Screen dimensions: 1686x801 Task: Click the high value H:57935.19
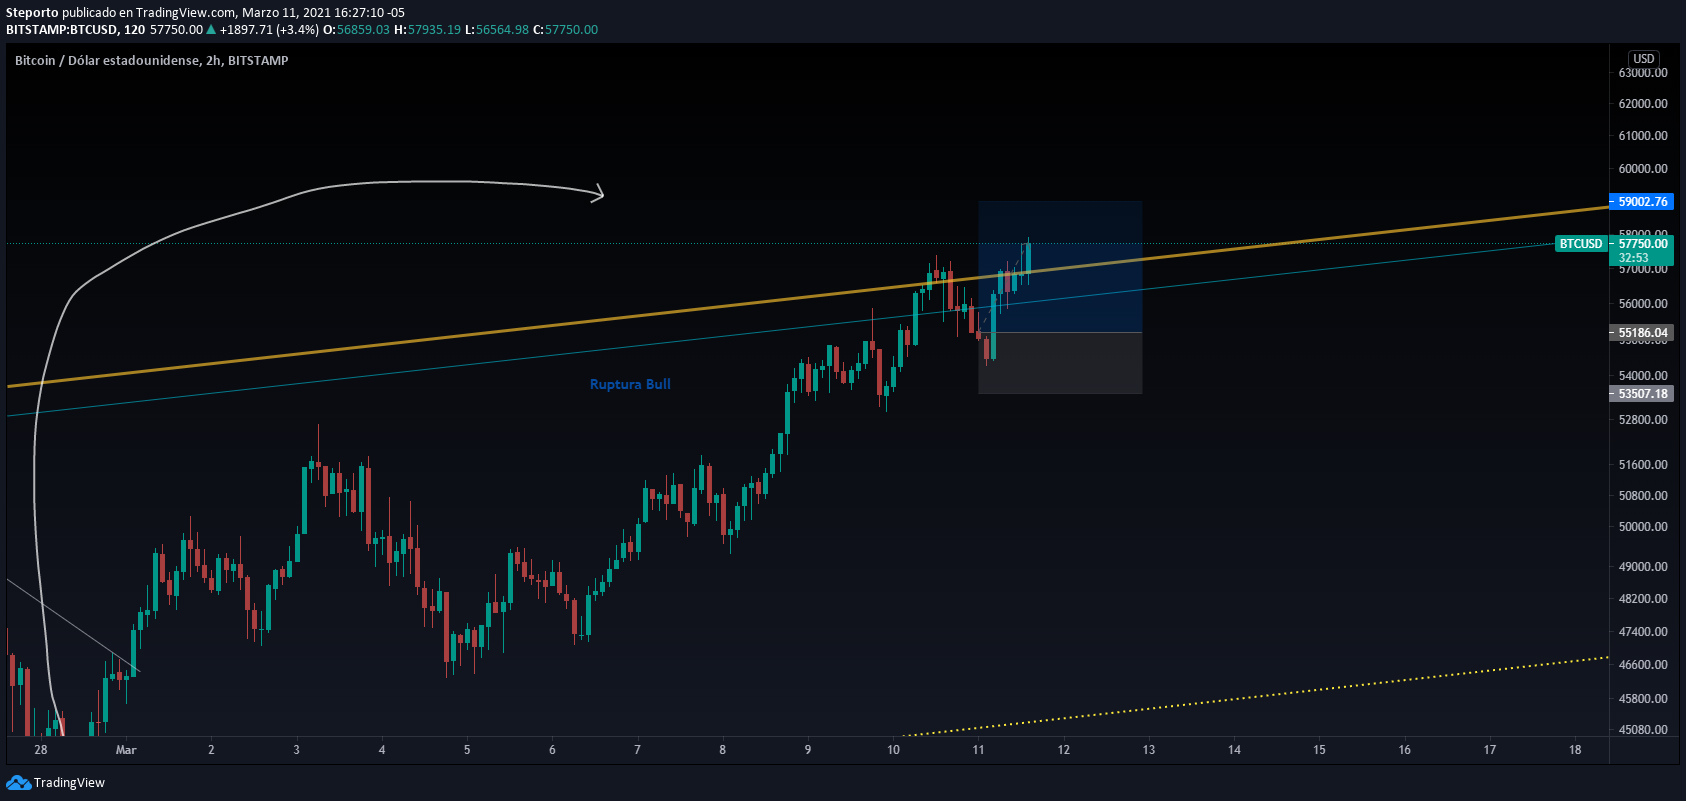point(428,30)
